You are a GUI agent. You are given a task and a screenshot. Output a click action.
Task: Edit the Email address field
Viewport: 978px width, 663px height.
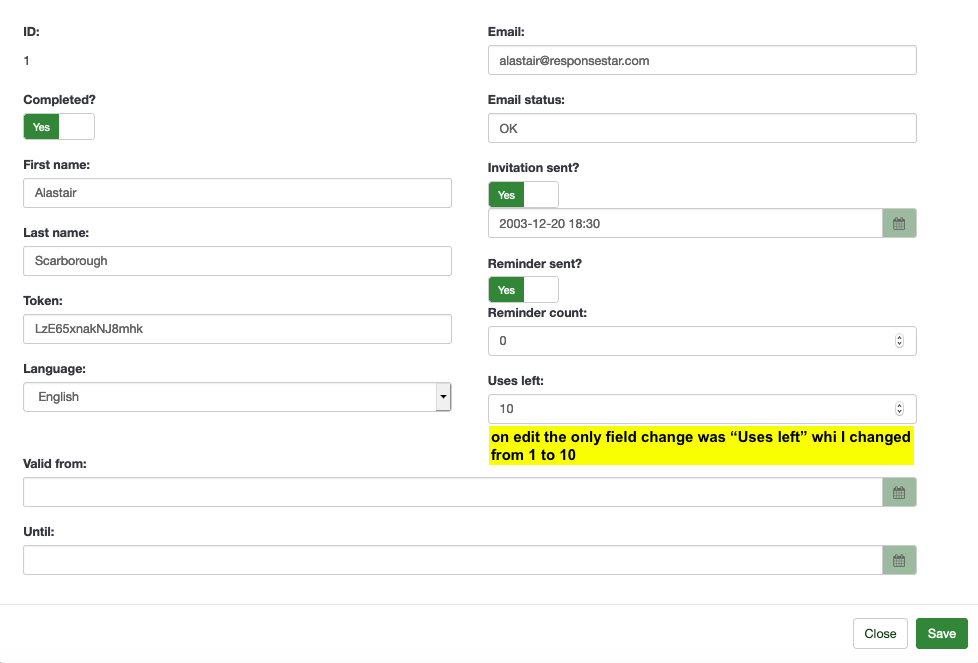(702, 61)
